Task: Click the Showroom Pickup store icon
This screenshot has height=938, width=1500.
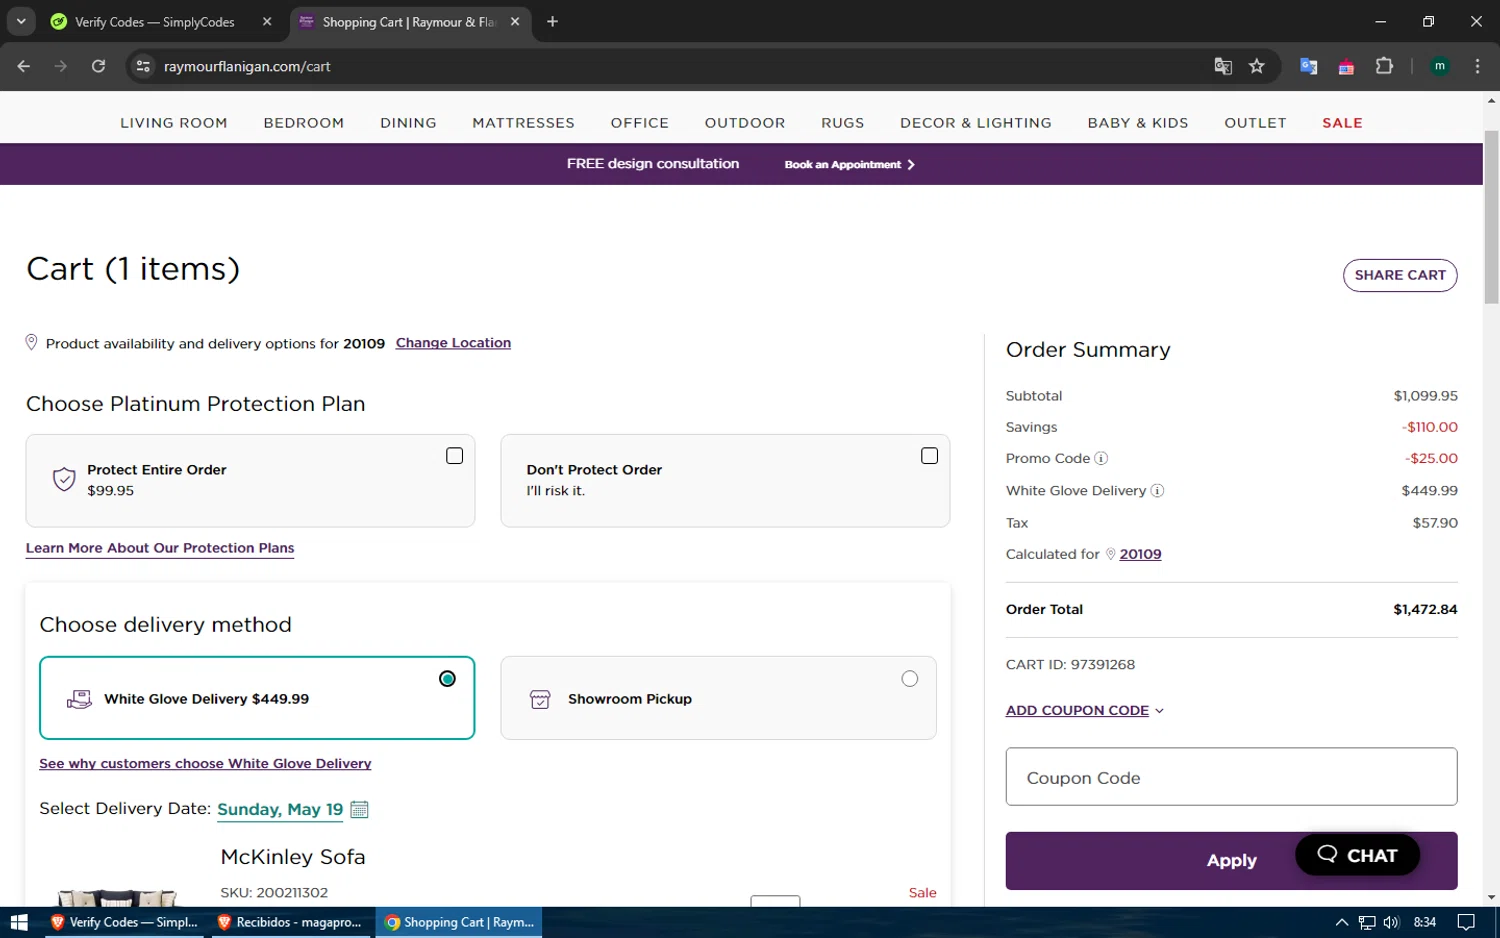Action: pos(540,699)
